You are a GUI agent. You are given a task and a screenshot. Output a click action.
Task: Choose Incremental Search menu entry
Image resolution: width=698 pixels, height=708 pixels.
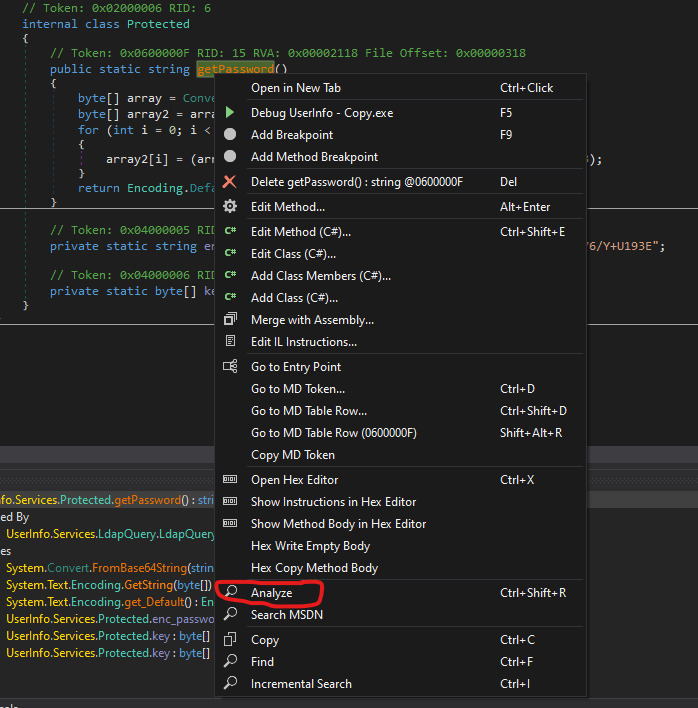coord(301,684)
